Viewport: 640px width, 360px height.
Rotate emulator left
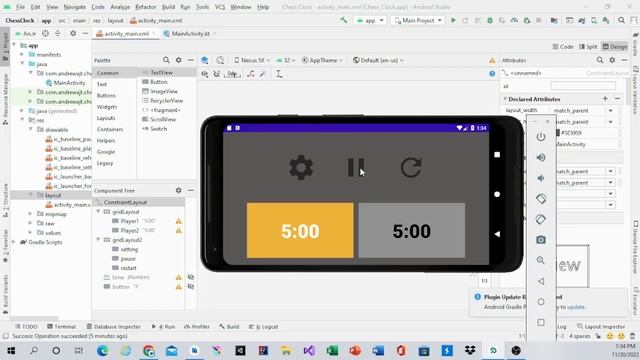coord(541,199)
